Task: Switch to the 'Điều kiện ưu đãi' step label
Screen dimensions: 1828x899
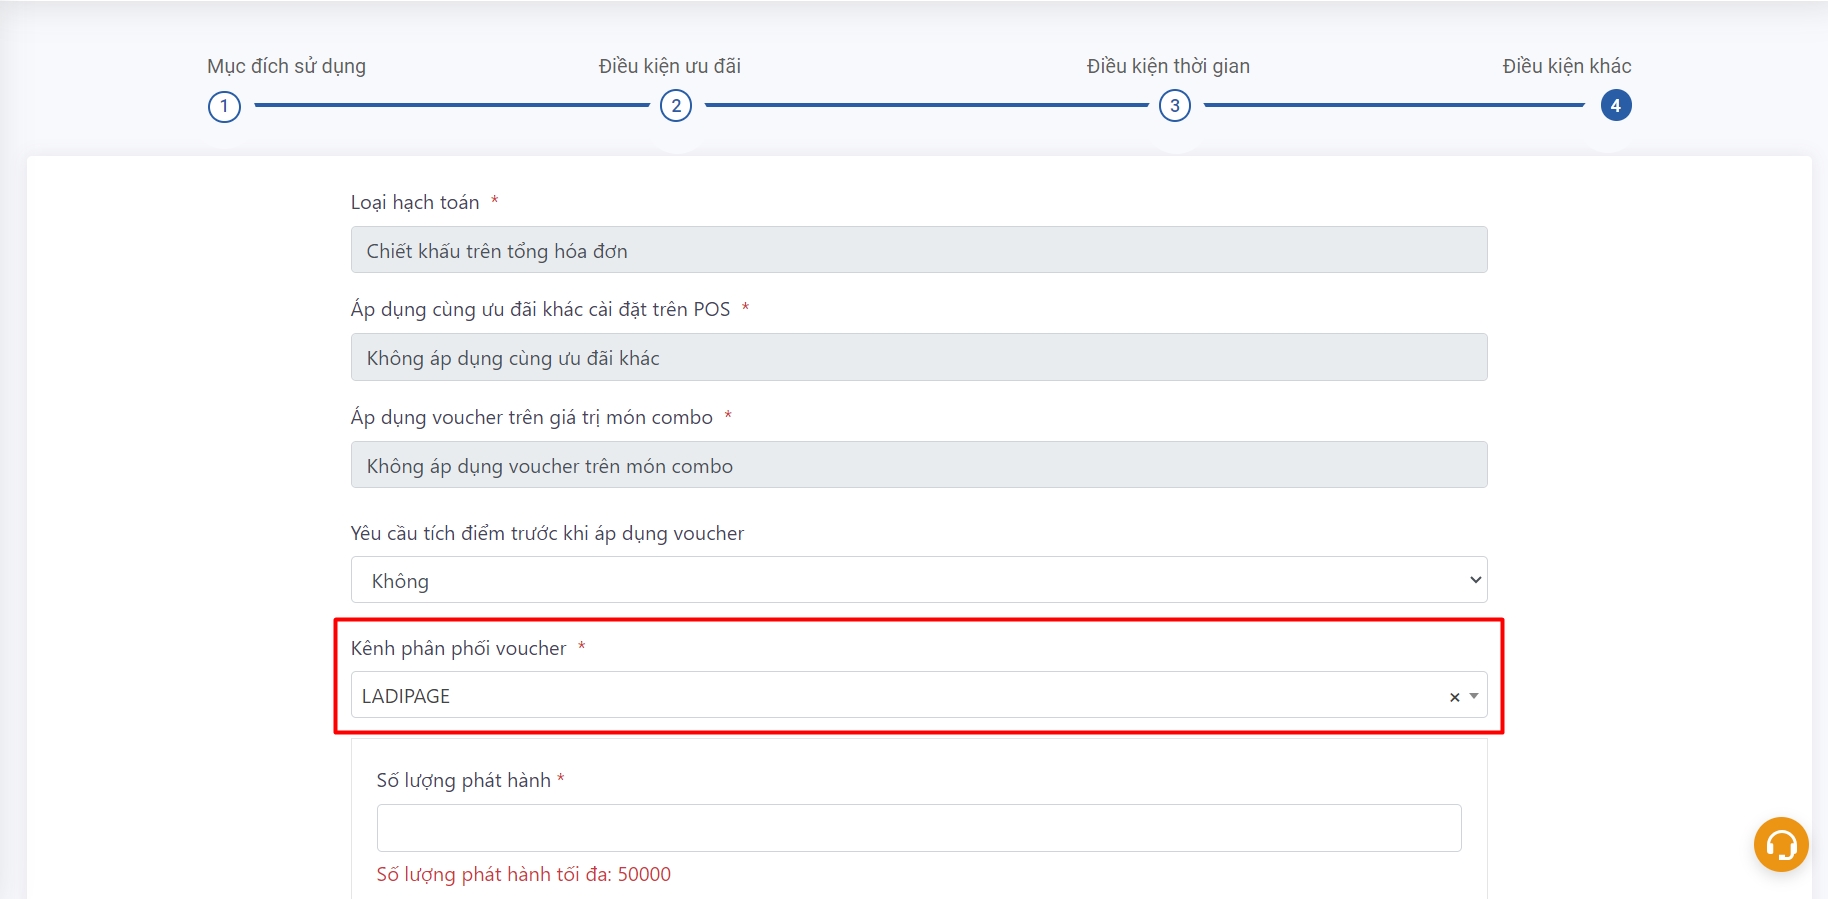Action: pos(669,66)
